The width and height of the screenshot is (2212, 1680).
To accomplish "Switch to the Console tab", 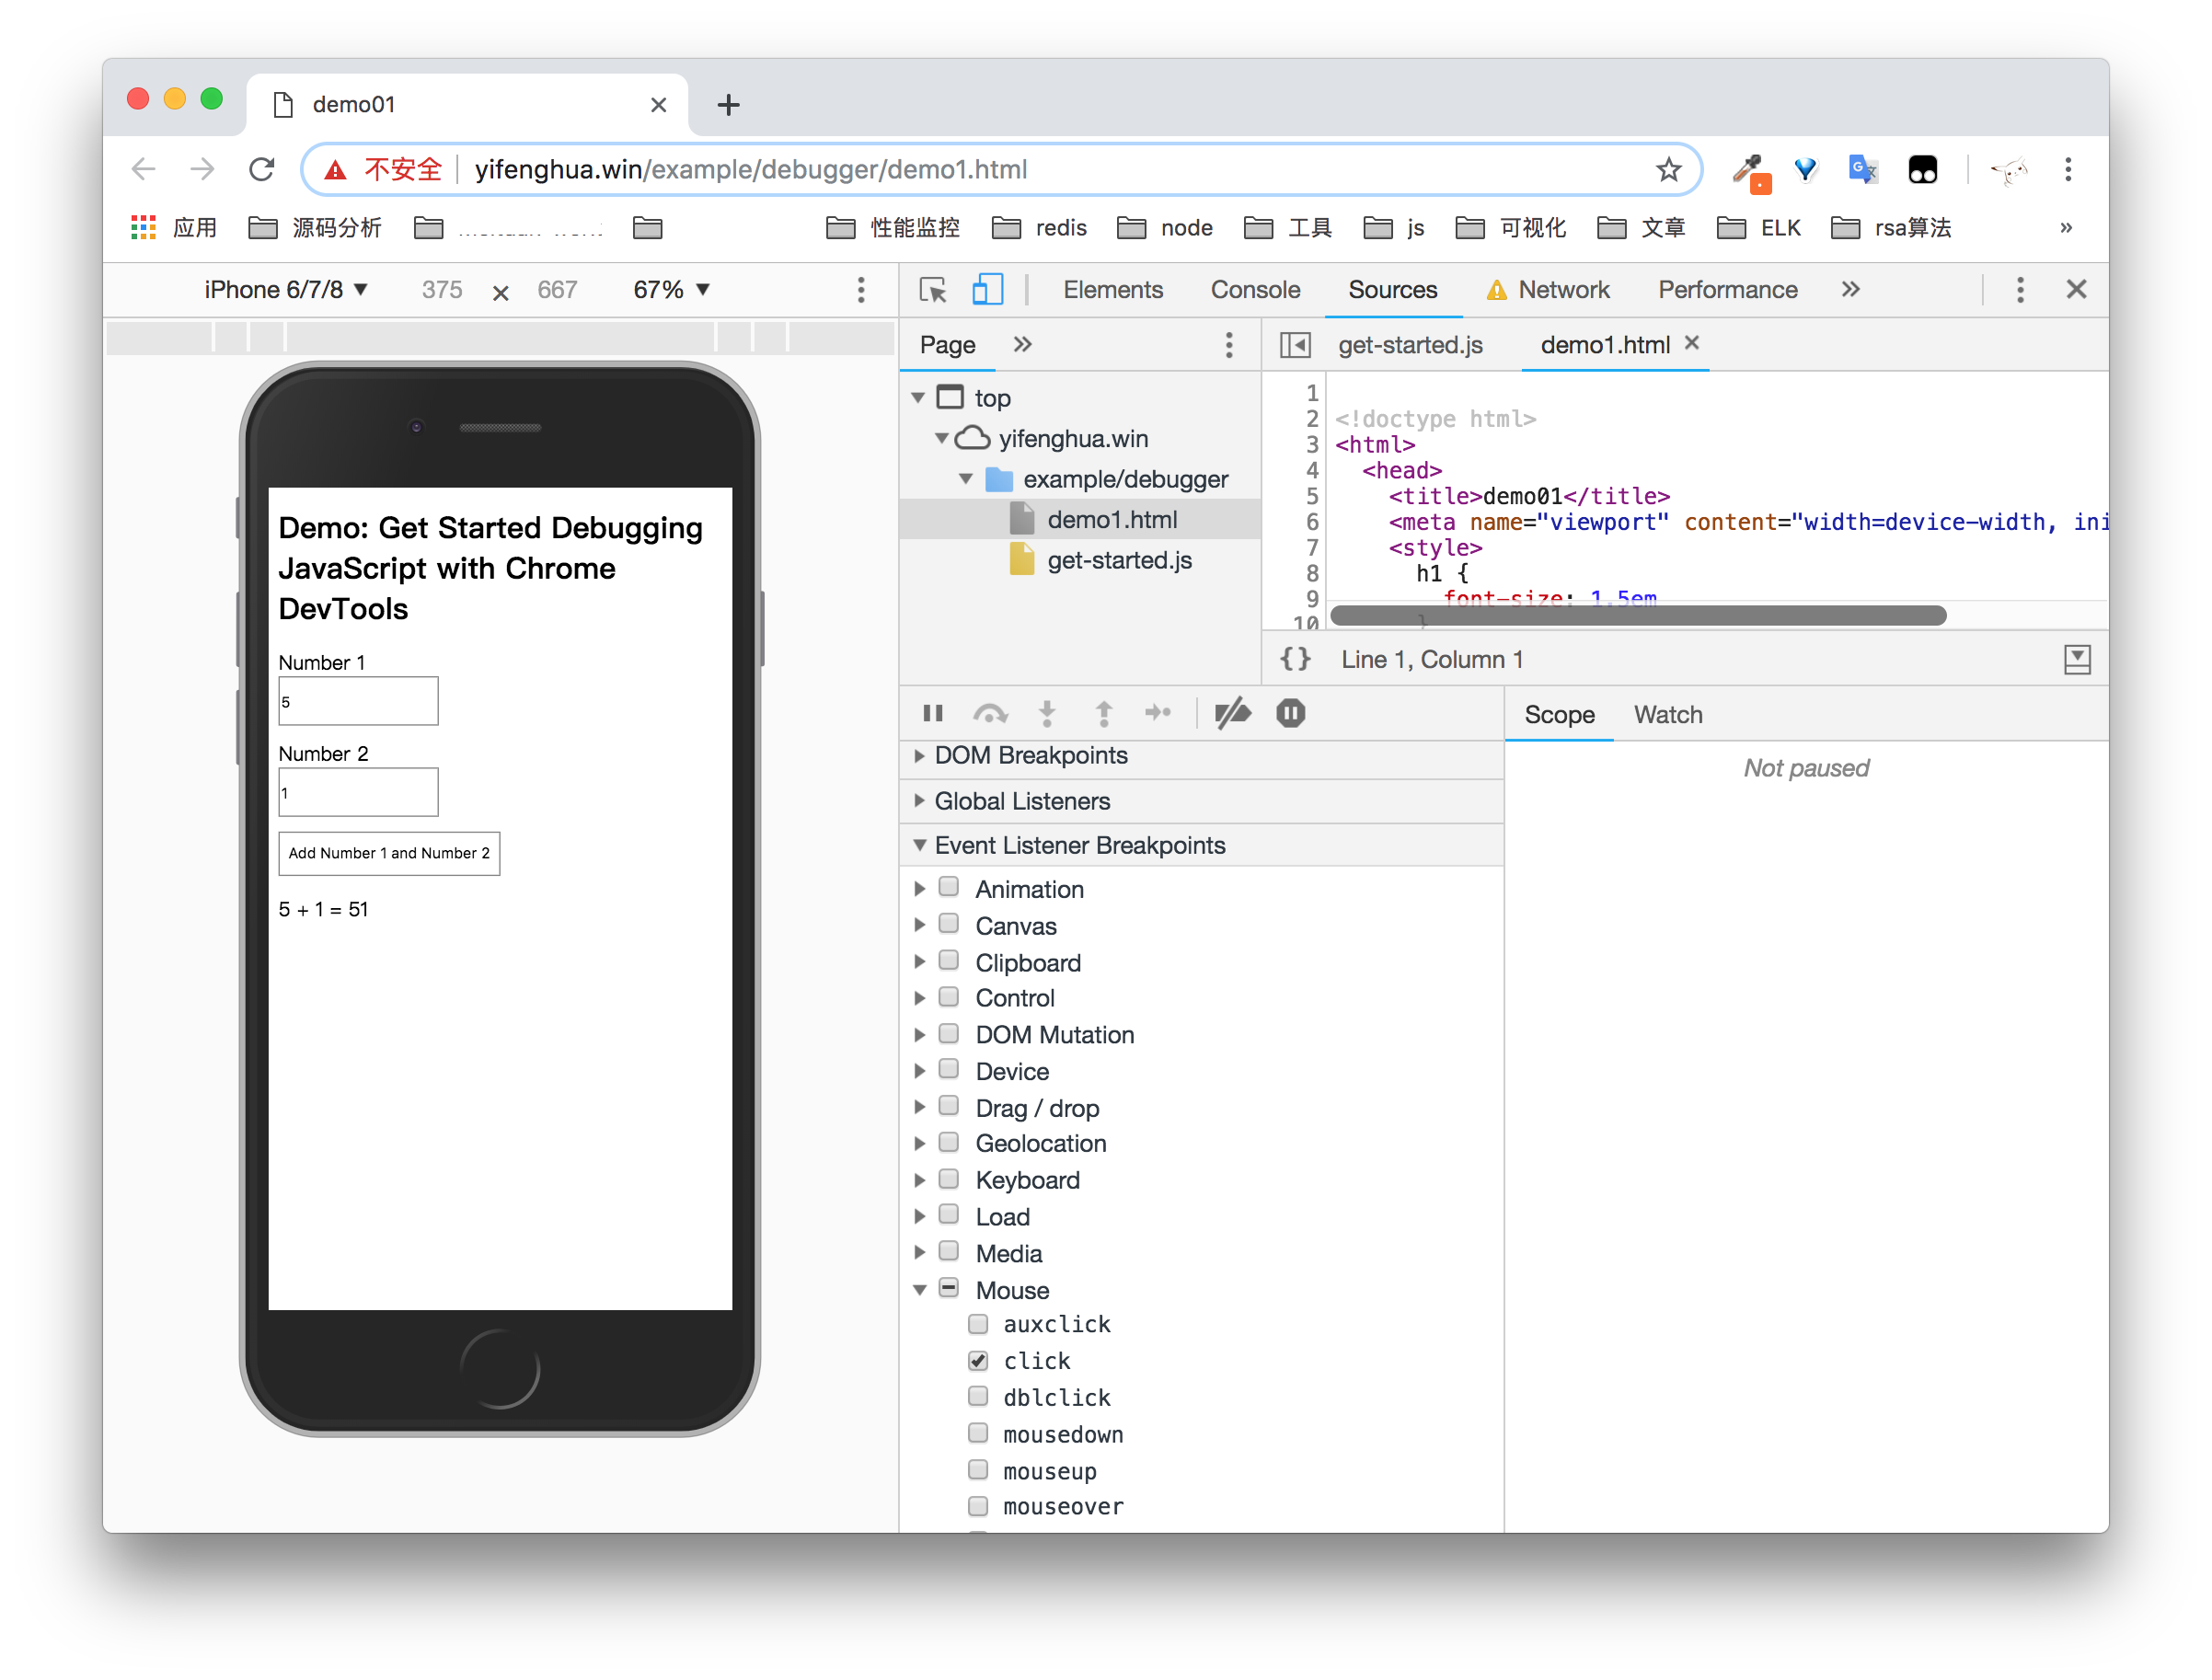I will tap(1255, 290).
